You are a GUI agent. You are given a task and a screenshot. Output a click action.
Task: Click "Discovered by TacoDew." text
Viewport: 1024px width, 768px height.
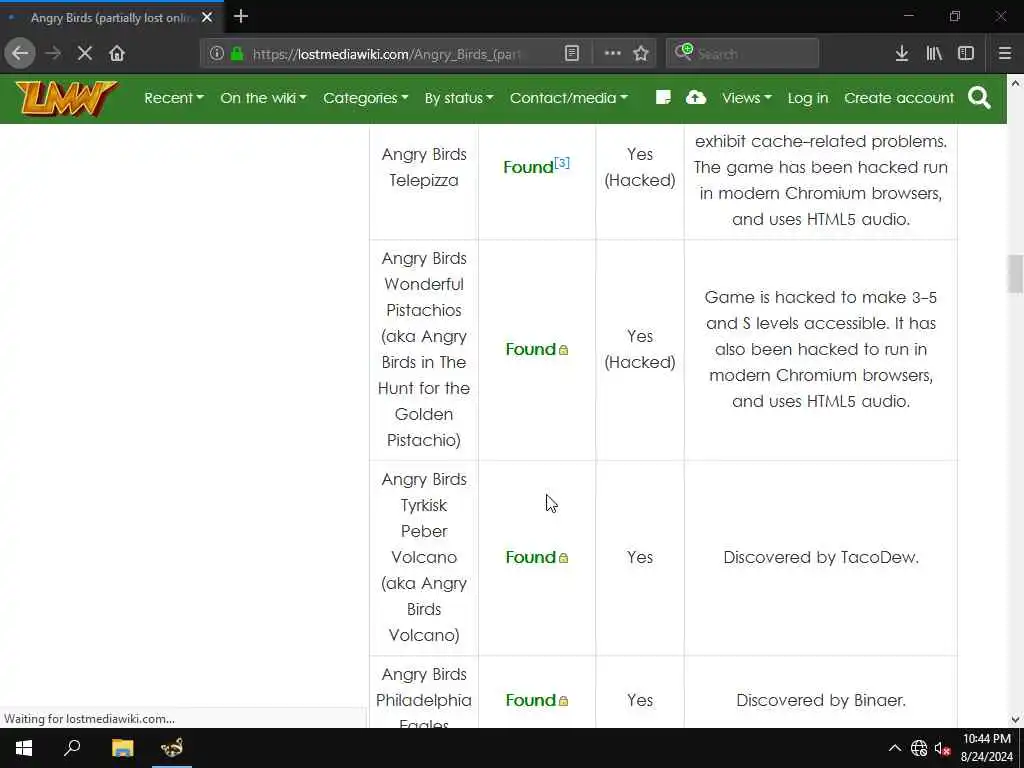[x=821, y=557]
